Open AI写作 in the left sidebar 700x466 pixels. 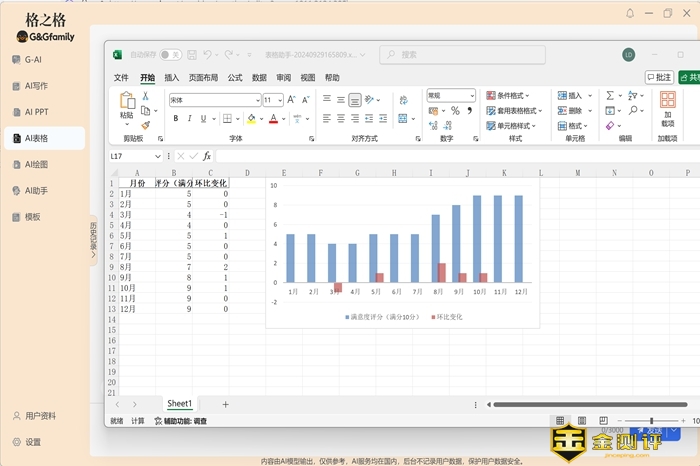[36, 86]
